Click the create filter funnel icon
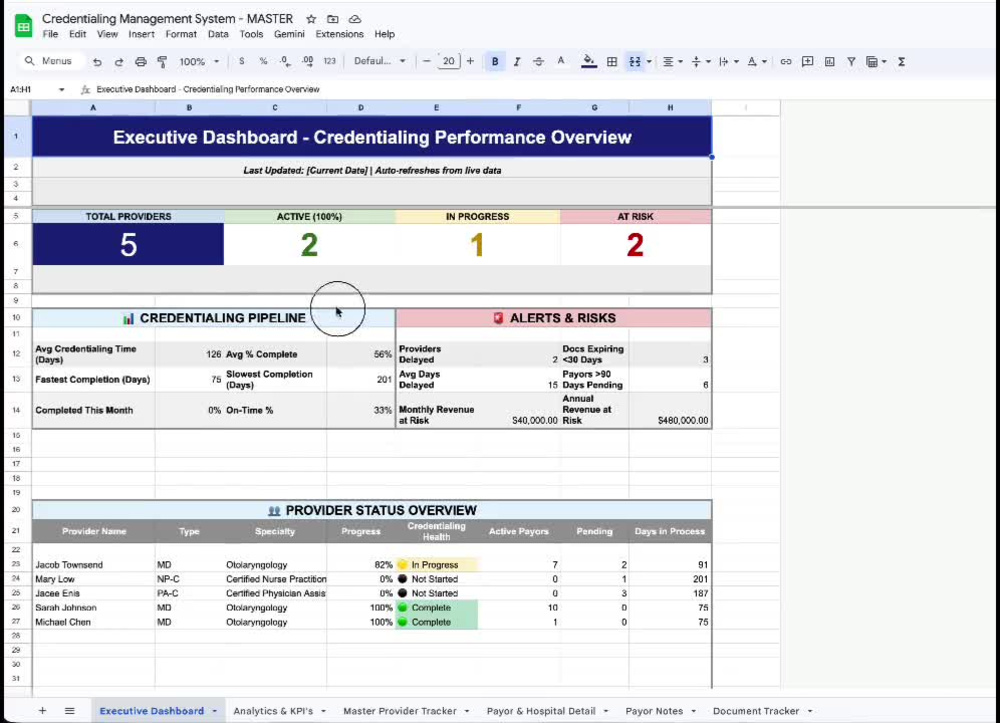This screenshot has width=1000, height=723. [x=851, y=62]
